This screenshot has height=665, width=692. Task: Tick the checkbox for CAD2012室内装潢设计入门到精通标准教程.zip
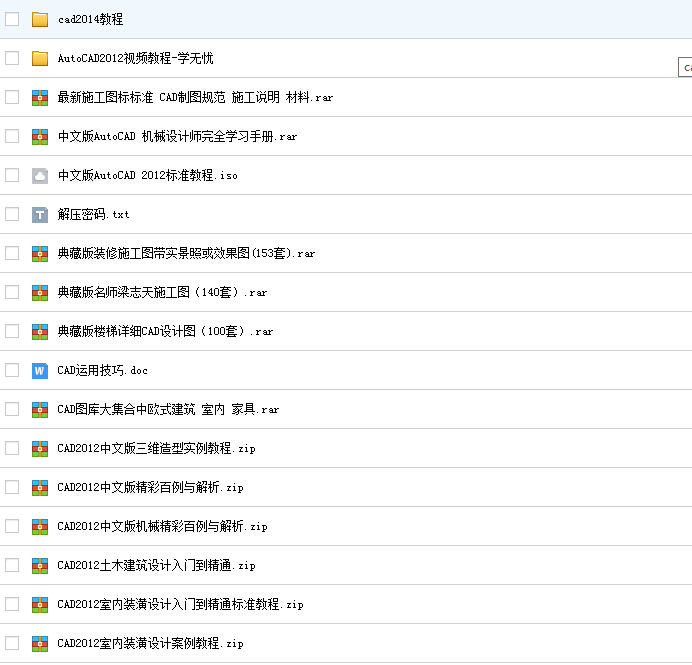[12, 604]
